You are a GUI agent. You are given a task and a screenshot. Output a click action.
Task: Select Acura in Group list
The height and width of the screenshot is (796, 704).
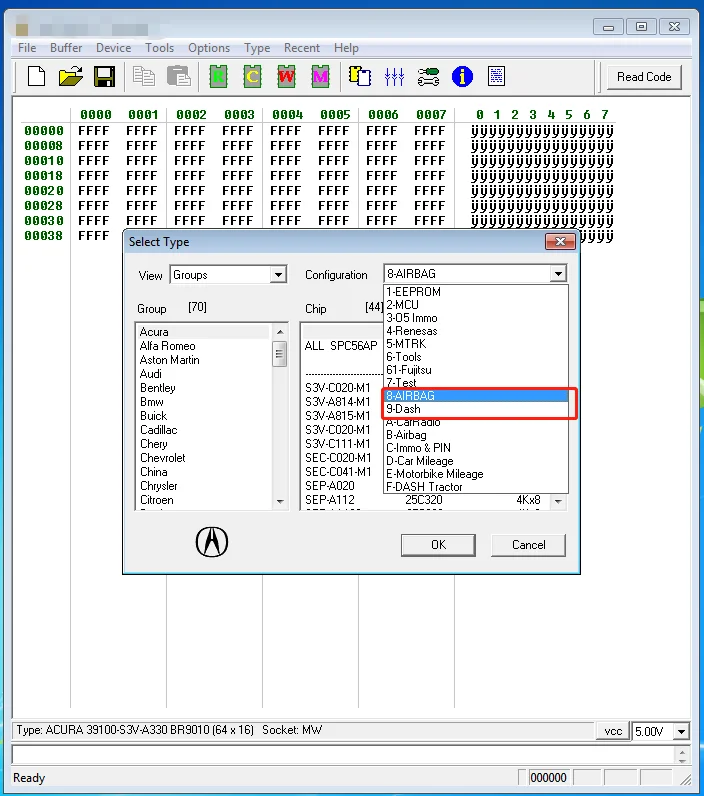(x=203, y=332)
